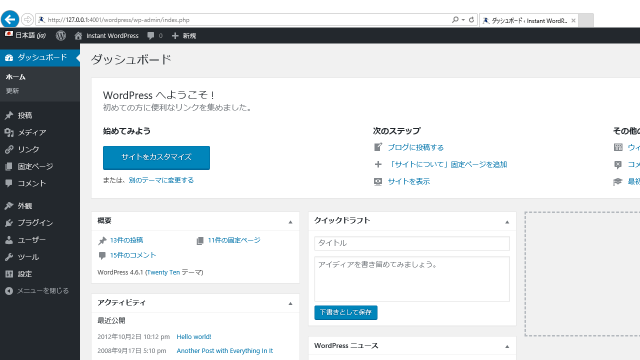The width and height of the screenshot is (640, 360).
Task: Click the page icon beside 11件の固定ページ
Action: tap(200, 240)
